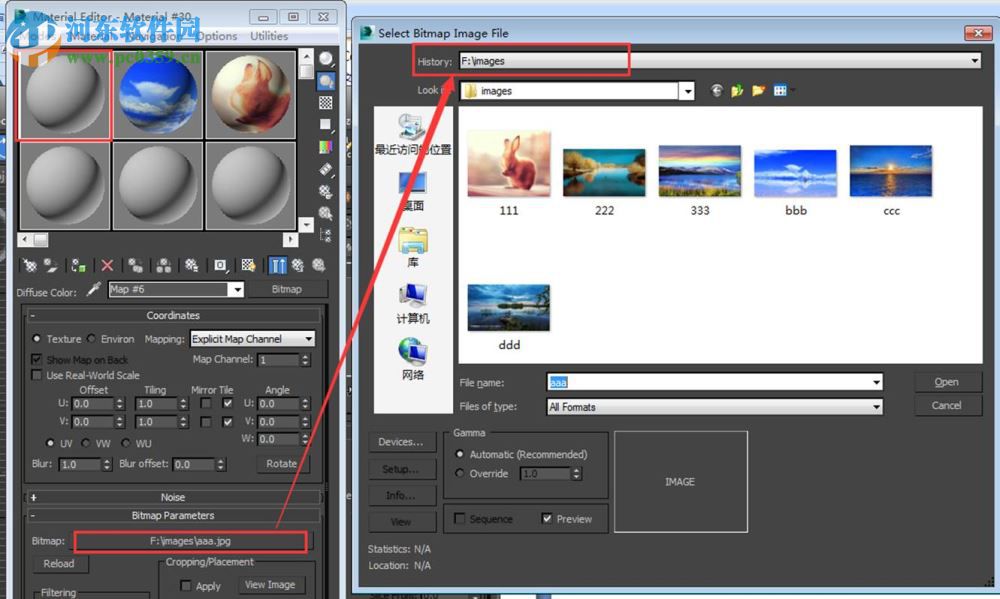Open the Files of type dropdown
The image size is (1000, 599).
(x=876, y=407)
